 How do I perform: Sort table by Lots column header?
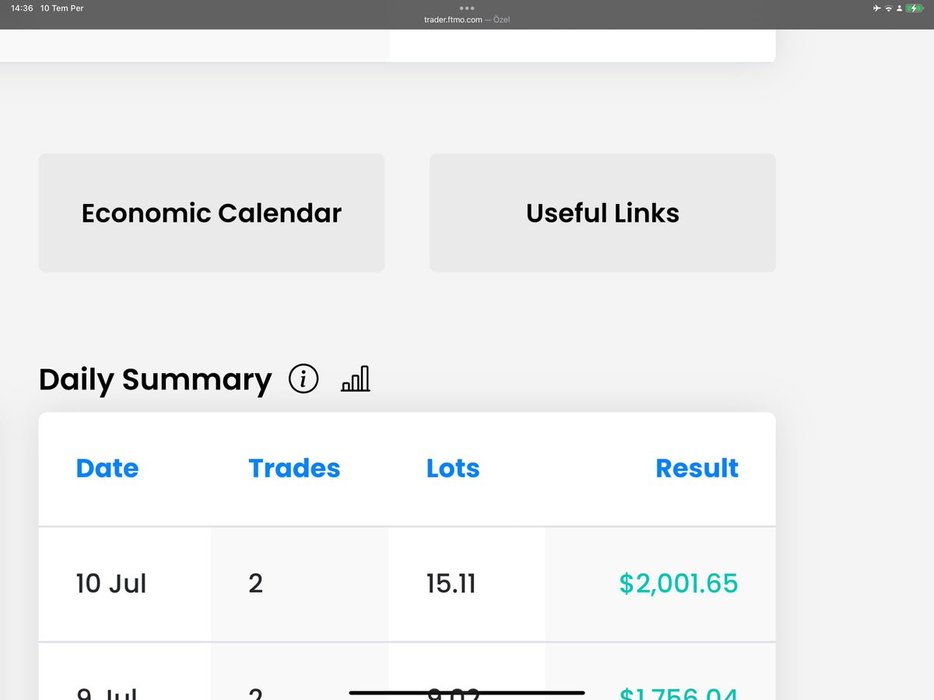(x=453, y=468)
